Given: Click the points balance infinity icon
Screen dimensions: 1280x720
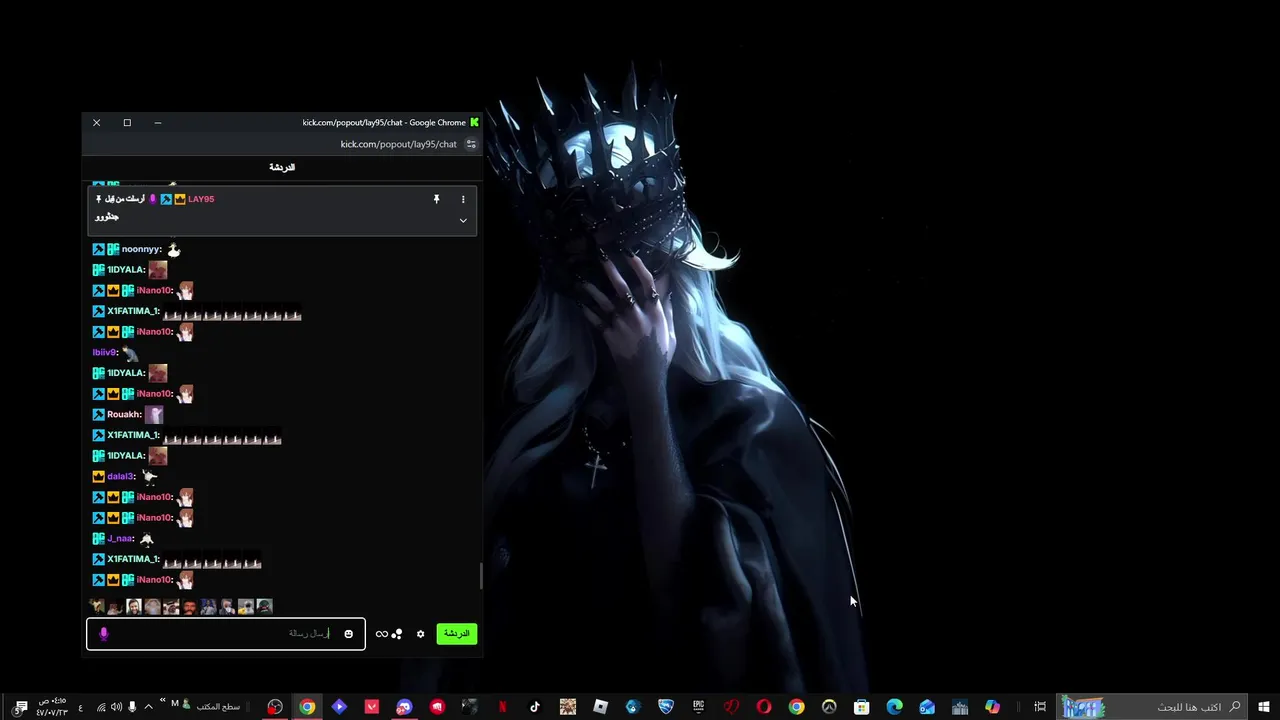Looking at the screenshot, I should tap(381, 634).
